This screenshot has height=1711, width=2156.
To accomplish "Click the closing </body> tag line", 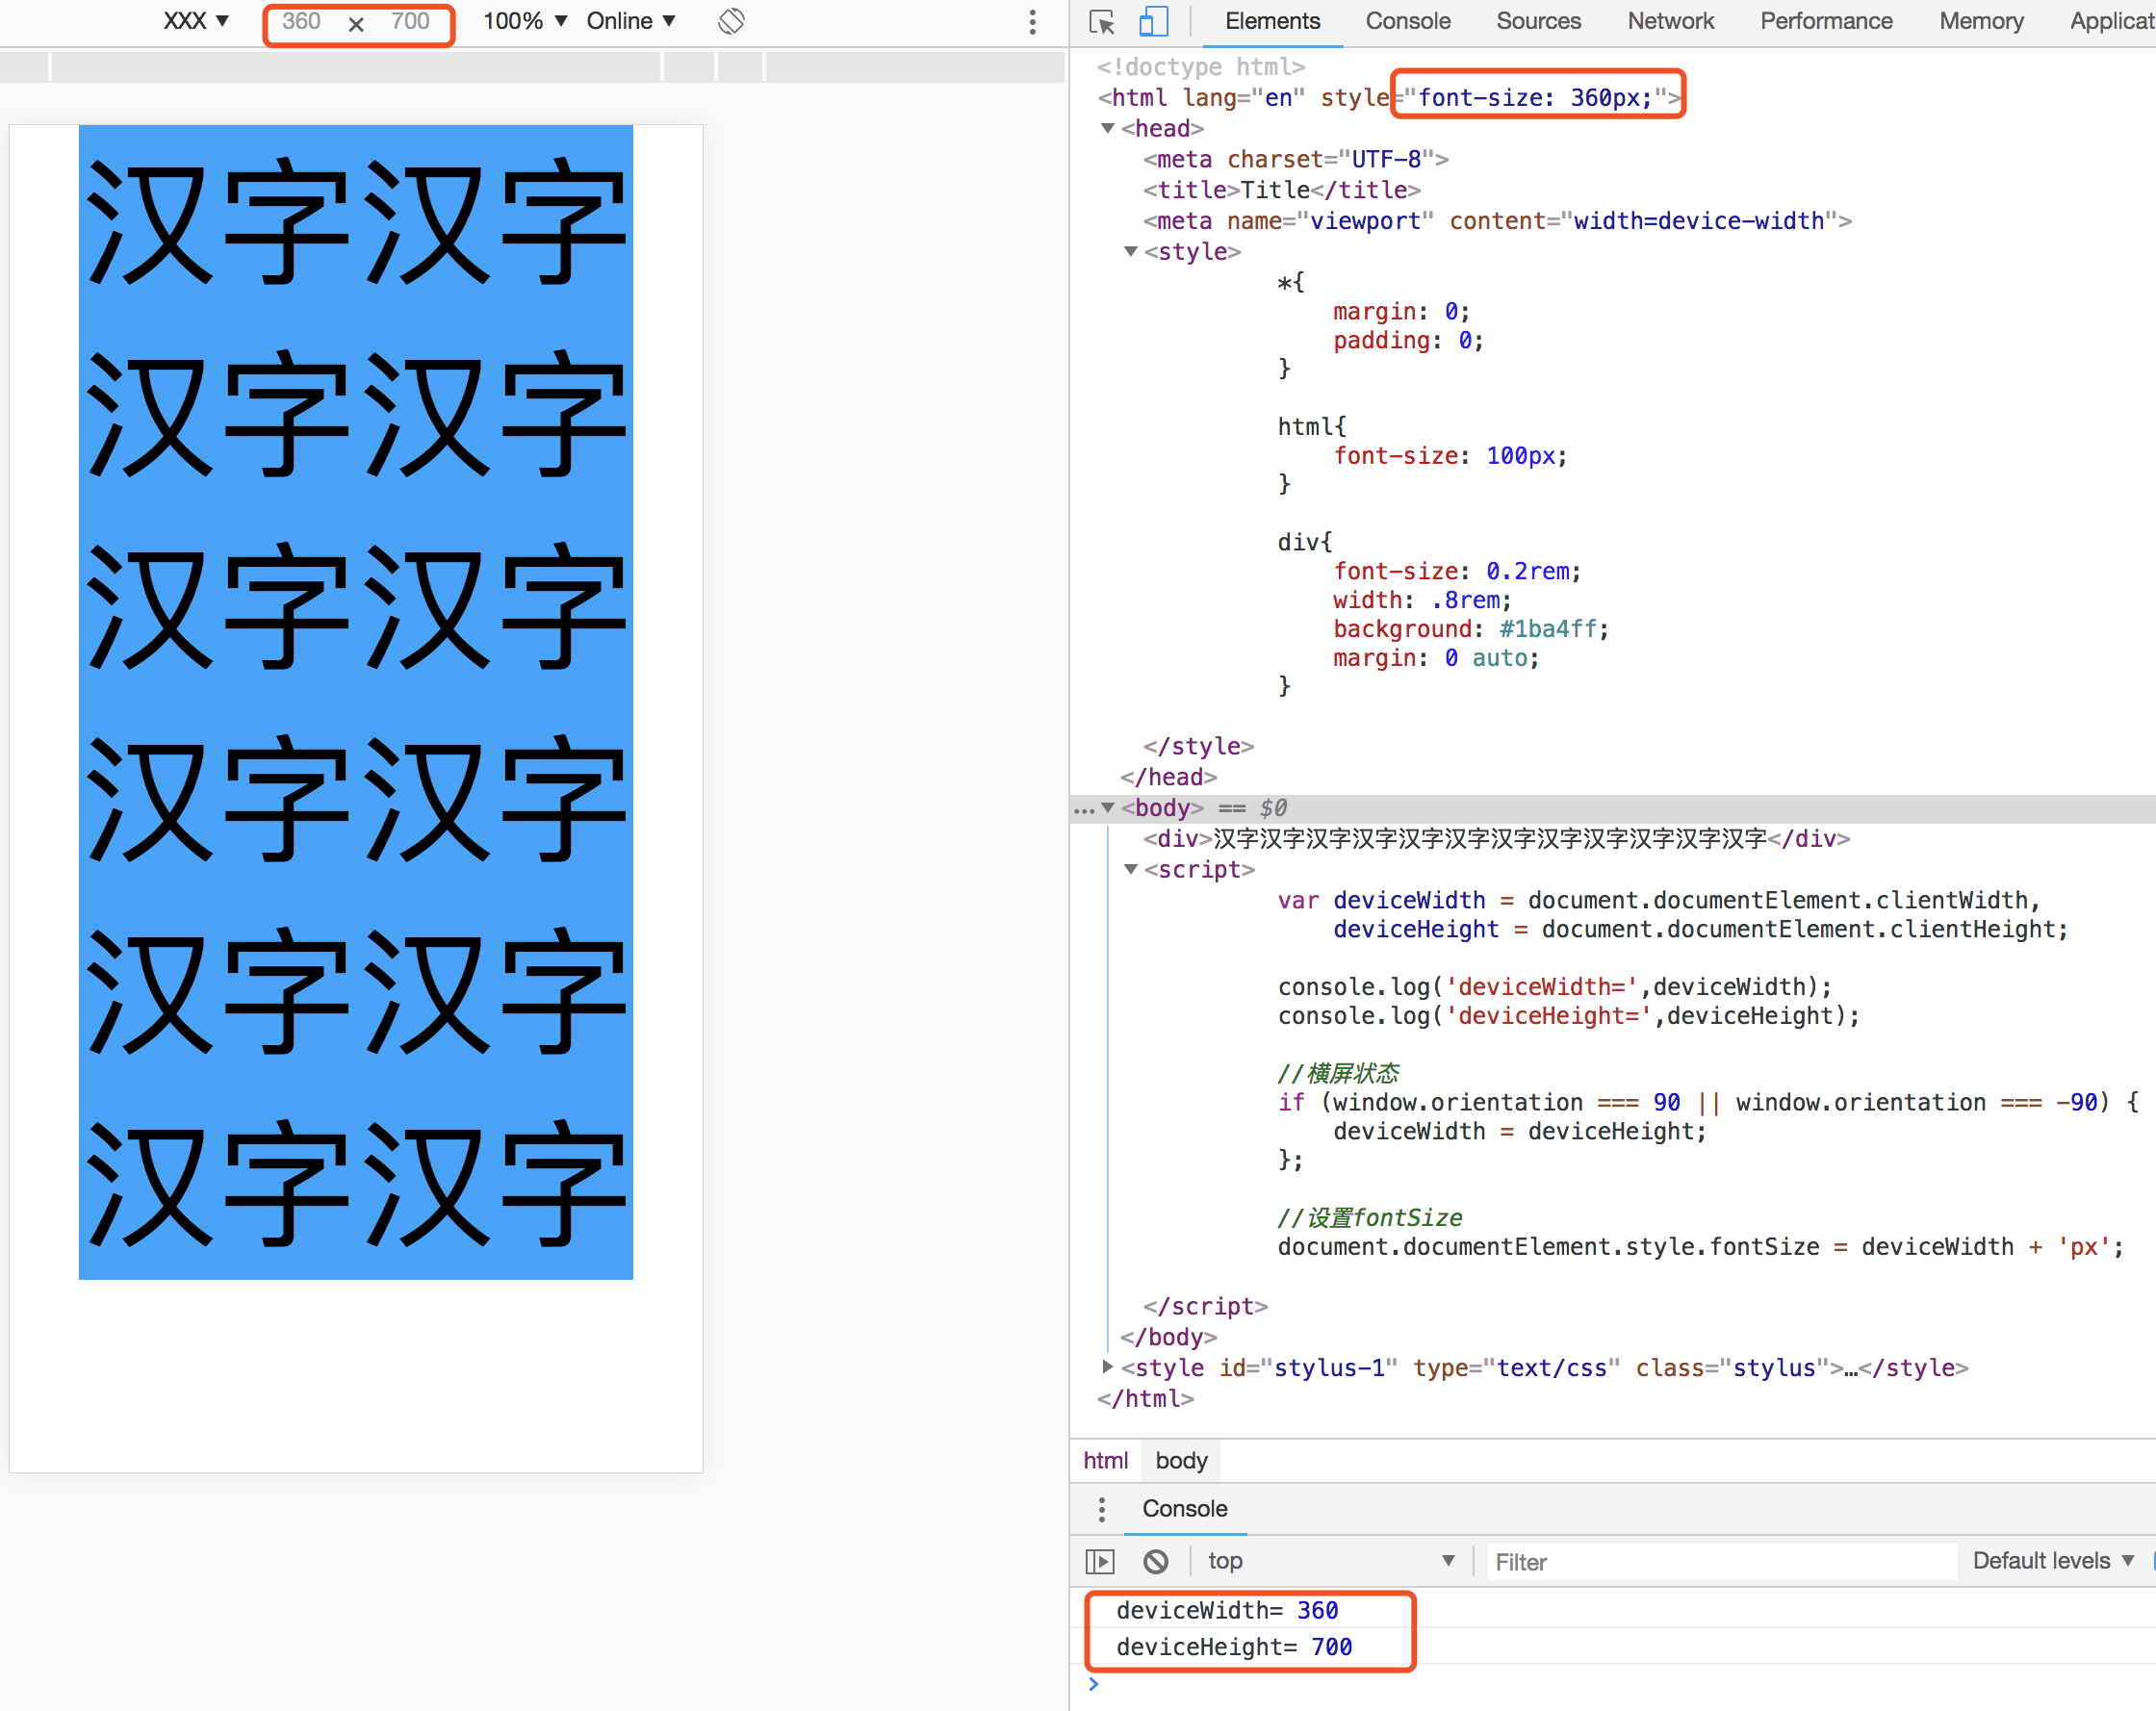I will coord(1168,1337).
